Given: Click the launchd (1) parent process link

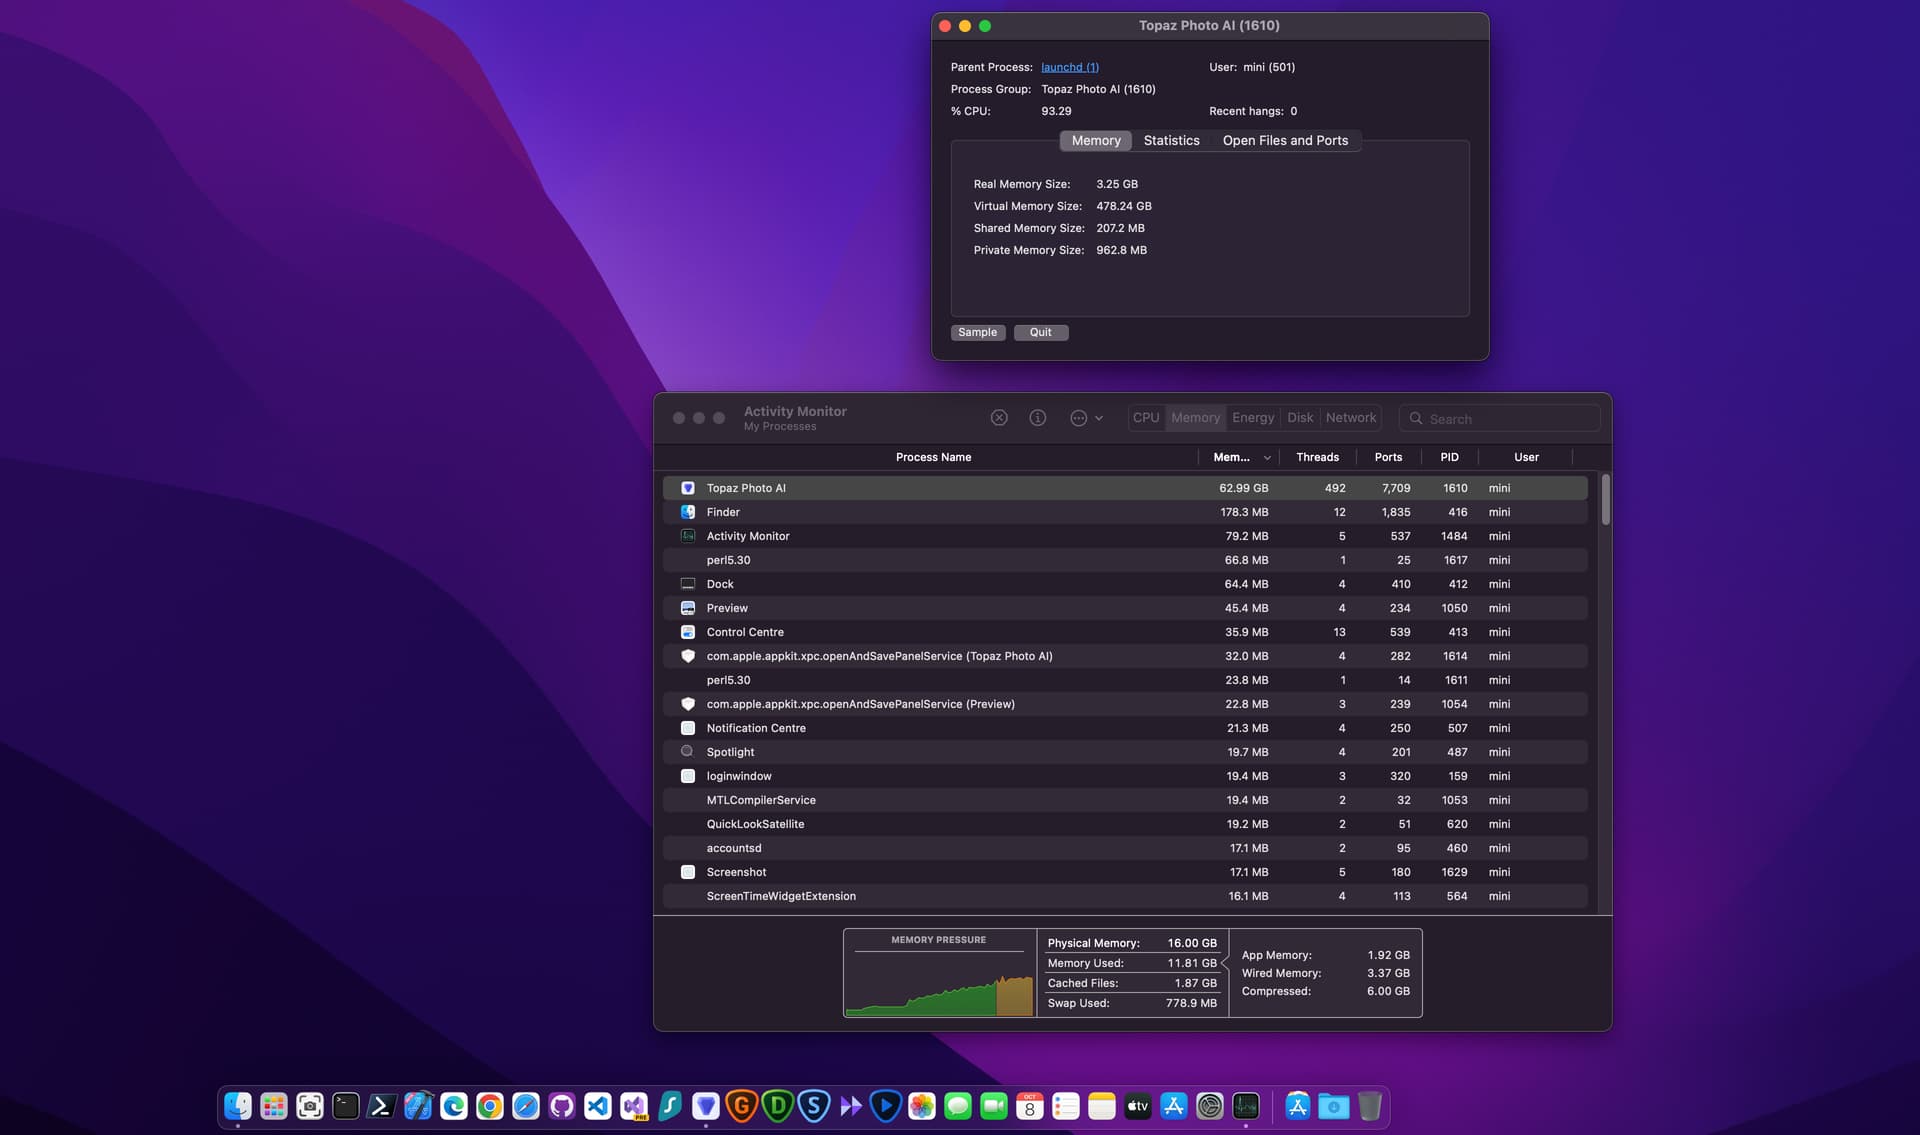Looking at the screenshot, I should [1069, 67].
